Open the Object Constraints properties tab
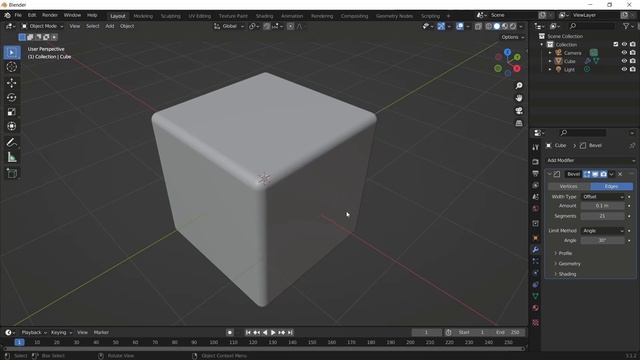The image size is (640, 360). [x=536, y=285]
